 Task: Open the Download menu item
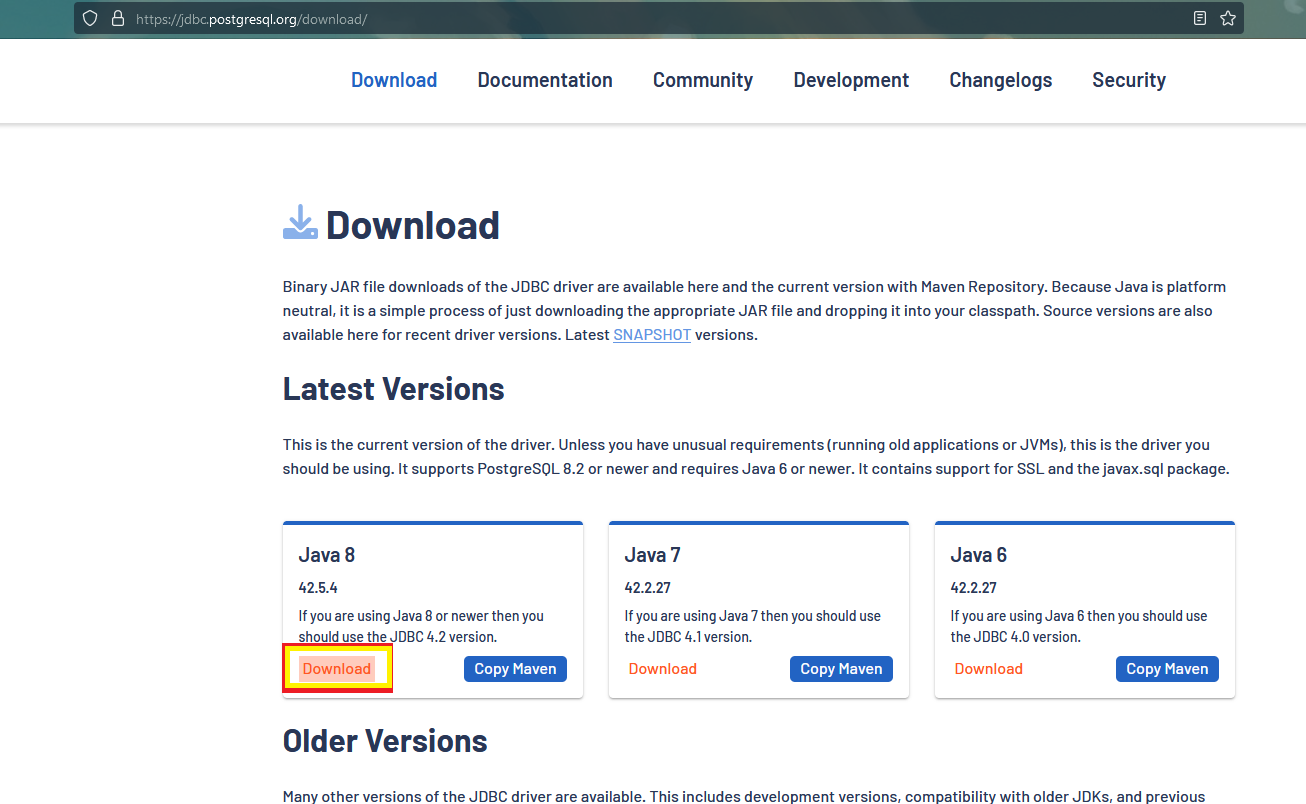pyautogui.click(x=394, y=80)
